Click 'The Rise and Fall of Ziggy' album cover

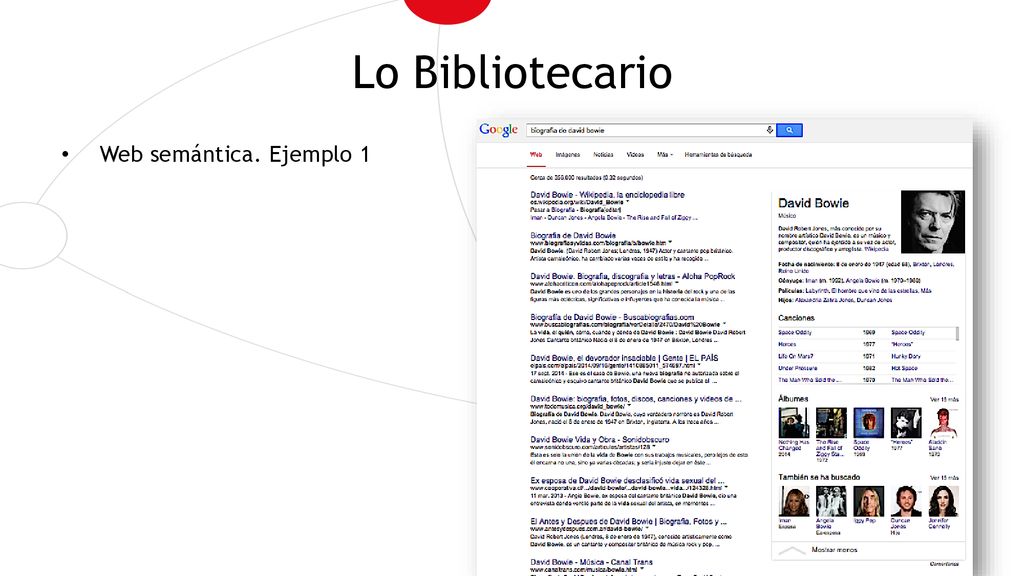click(x=831, y=423)
